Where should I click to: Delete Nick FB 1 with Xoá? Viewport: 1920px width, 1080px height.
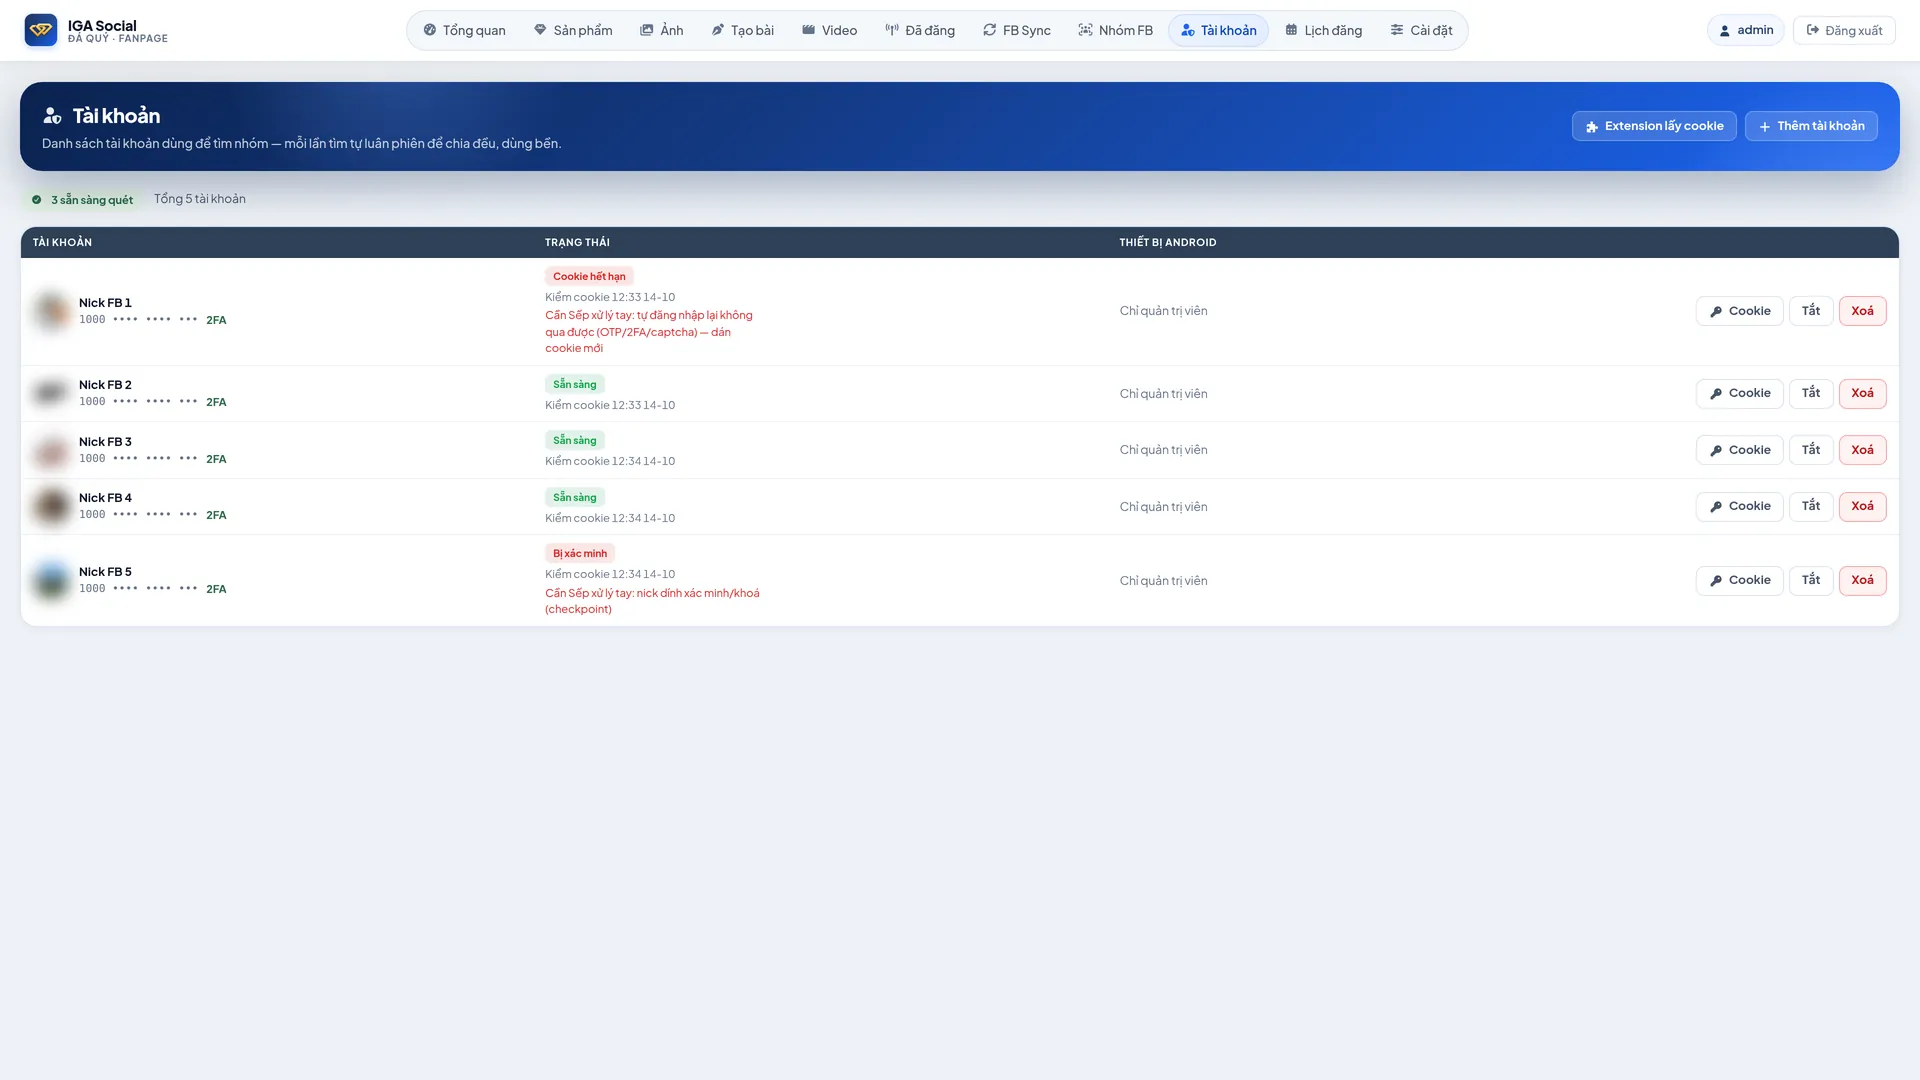click(x=1862, y=311)
